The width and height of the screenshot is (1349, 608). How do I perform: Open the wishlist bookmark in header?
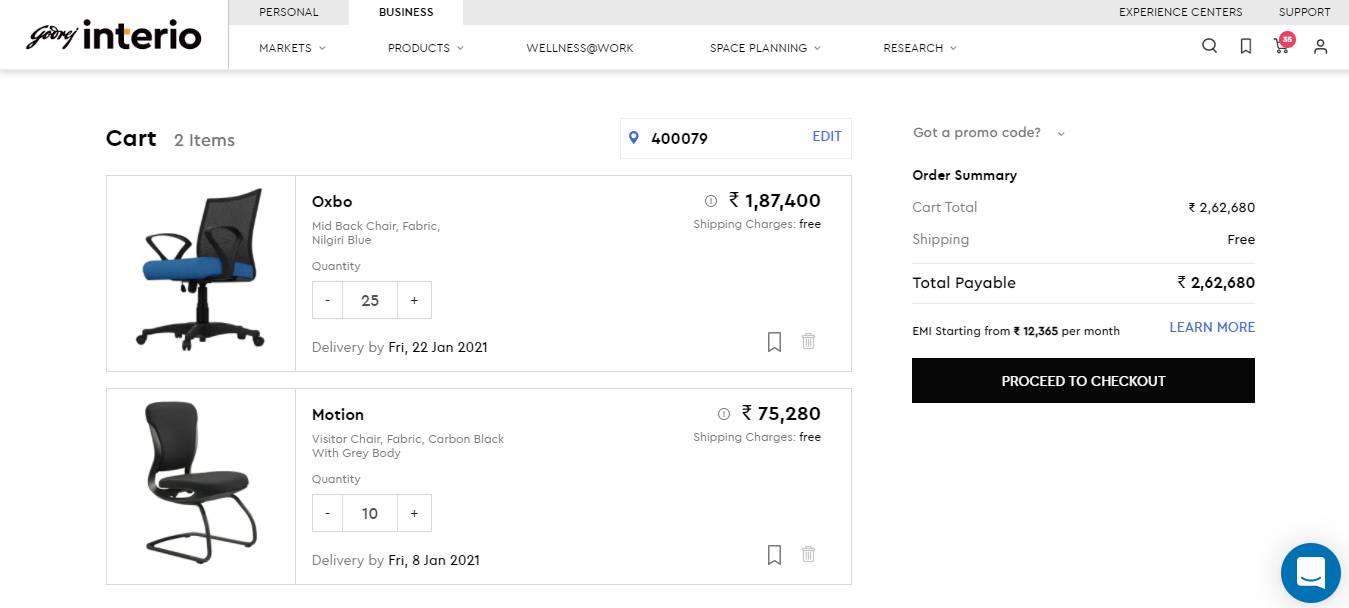[1245, 46]
